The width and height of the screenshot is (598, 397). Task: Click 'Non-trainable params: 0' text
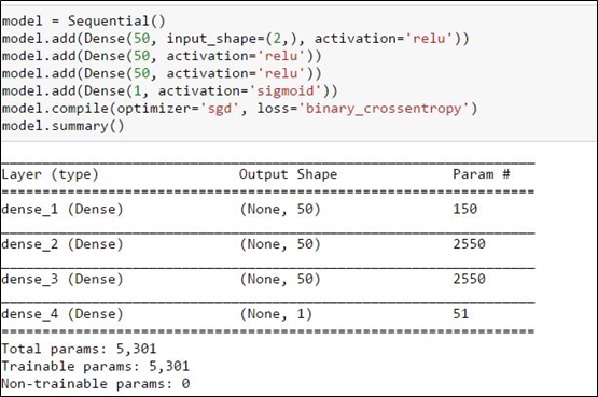pyautogui.click(x=95, y=384)
